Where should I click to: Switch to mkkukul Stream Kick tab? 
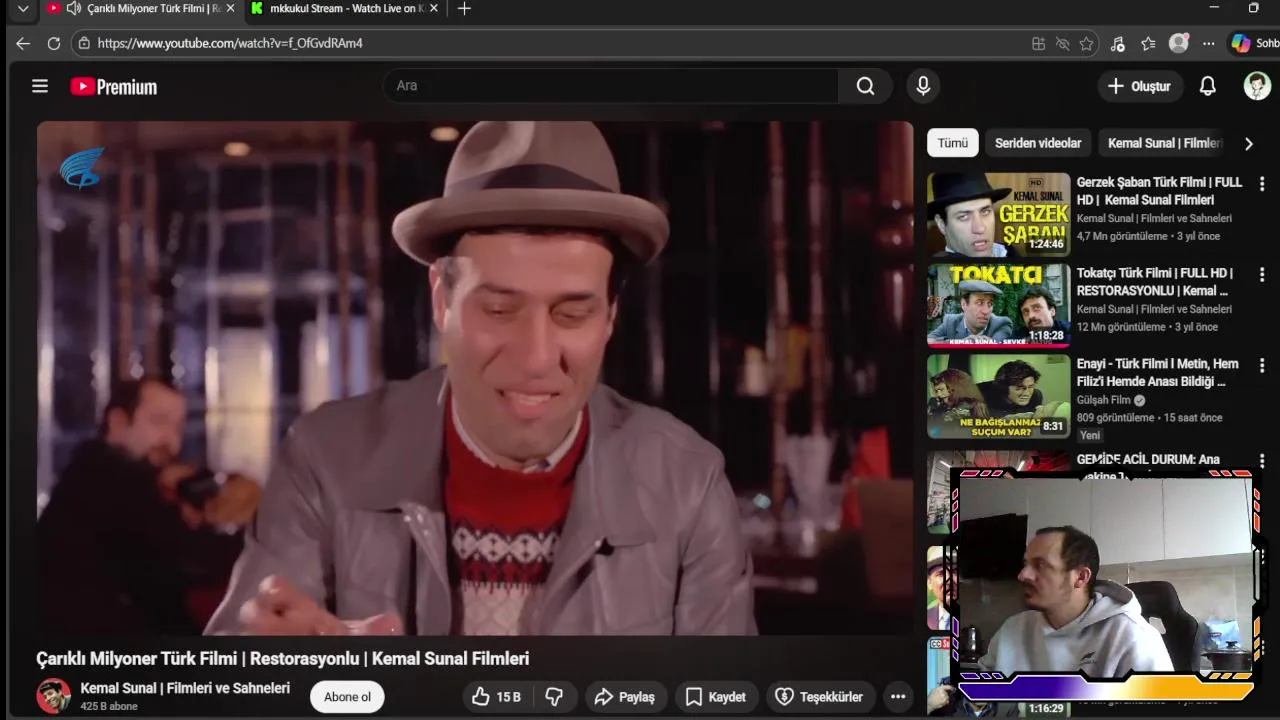click(345, 9)
